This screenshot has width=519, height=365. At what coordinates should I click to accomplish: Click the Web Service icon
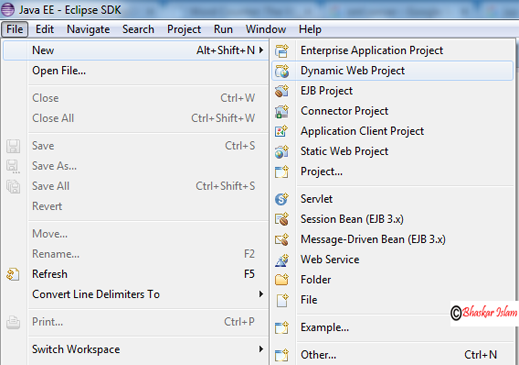click(282, 260)
